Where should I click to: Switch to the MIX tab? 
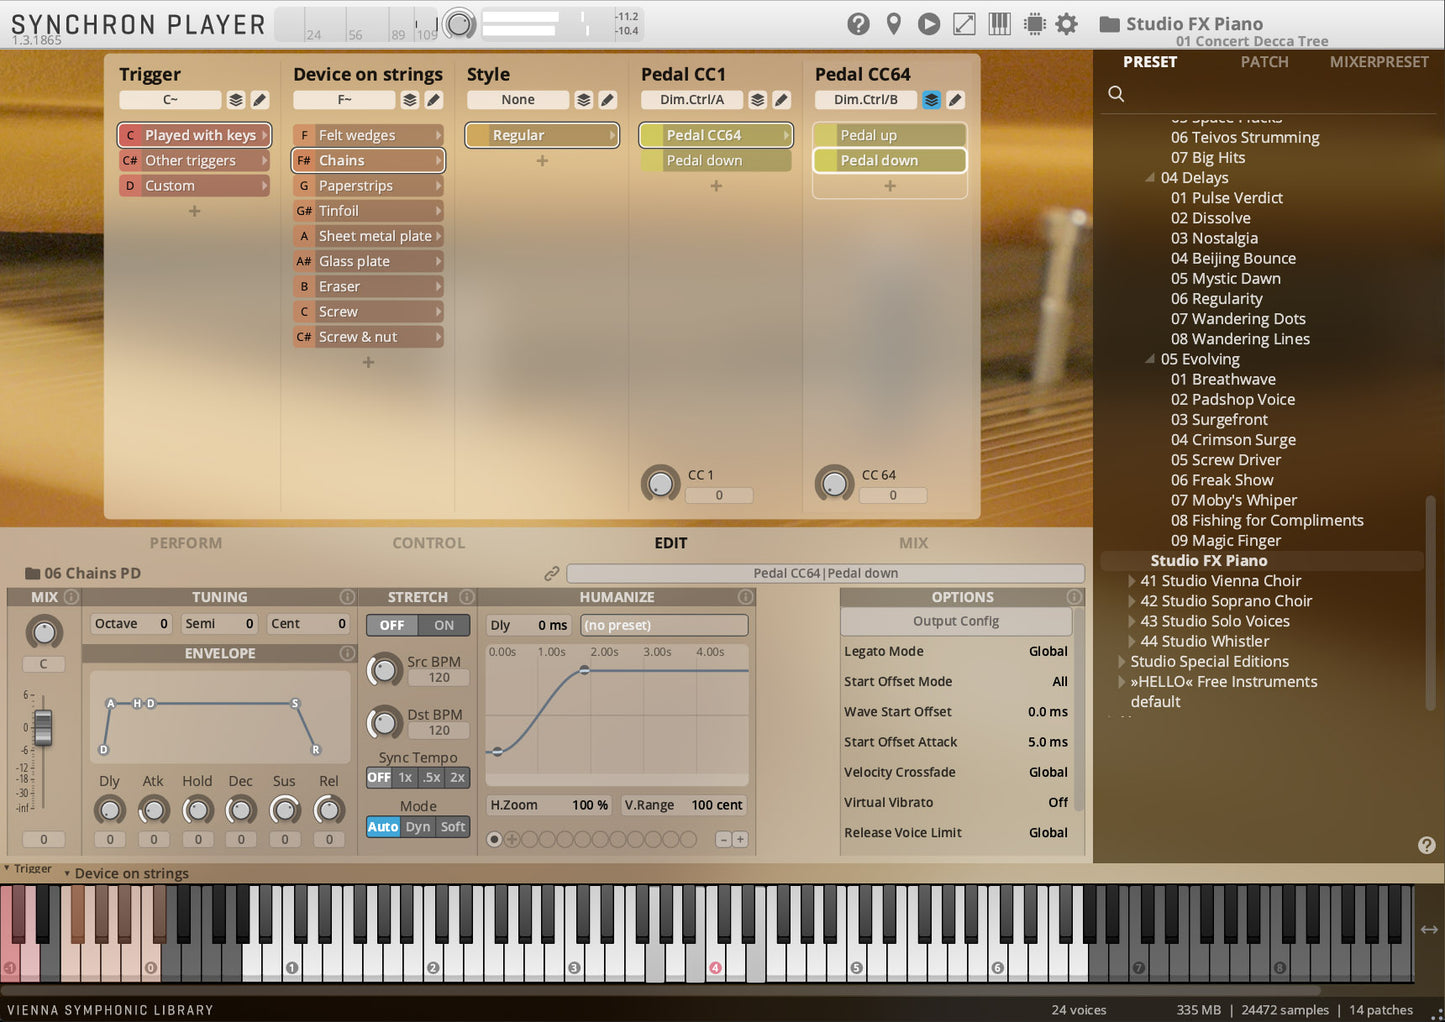click(913, 543)
